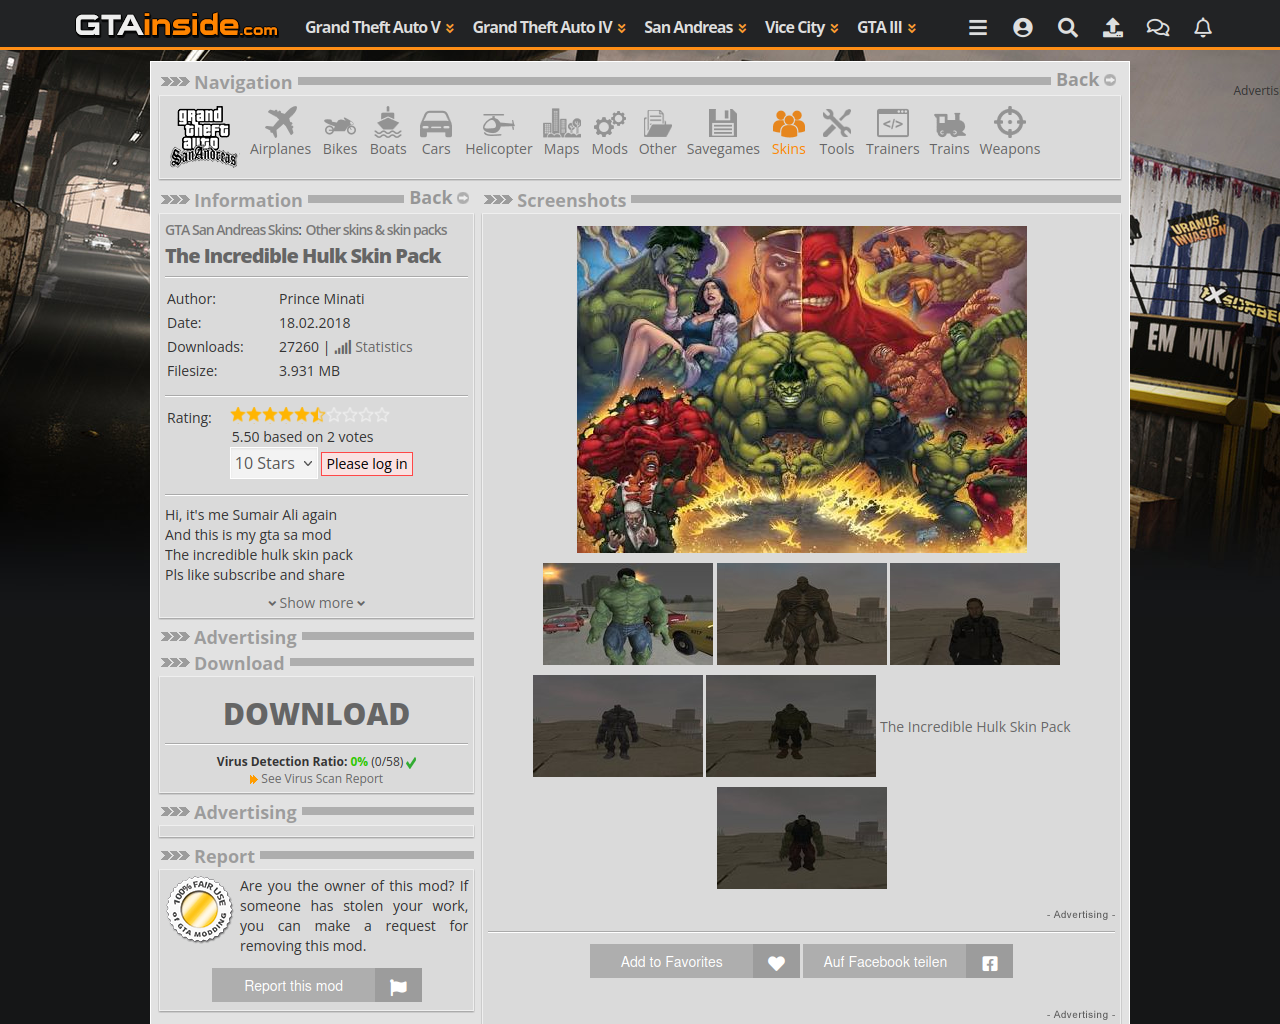Screen dimensions: 1280x1024
Task: Click the GTA San Andreas logo
Action: pyautogui.click(x=204, y=136)
